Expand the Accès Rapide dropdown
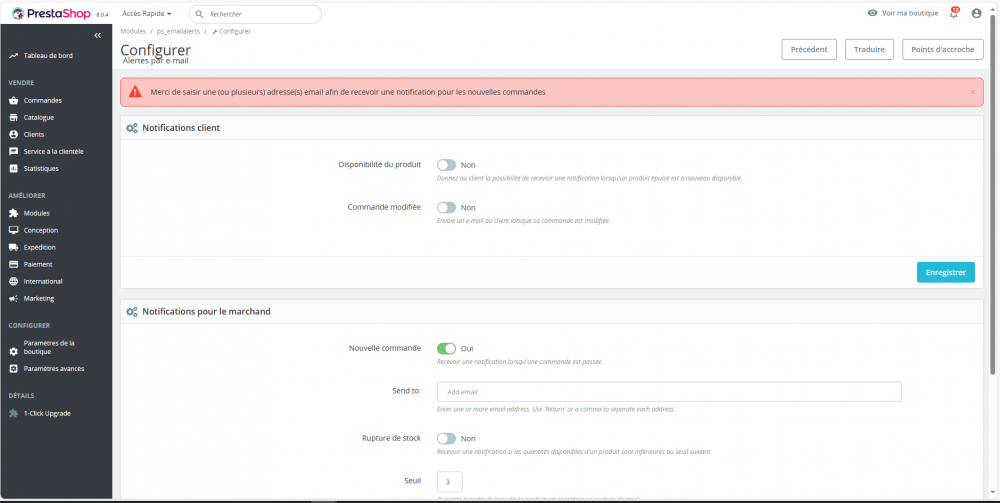1000x503 pixels. pos(146,14)
